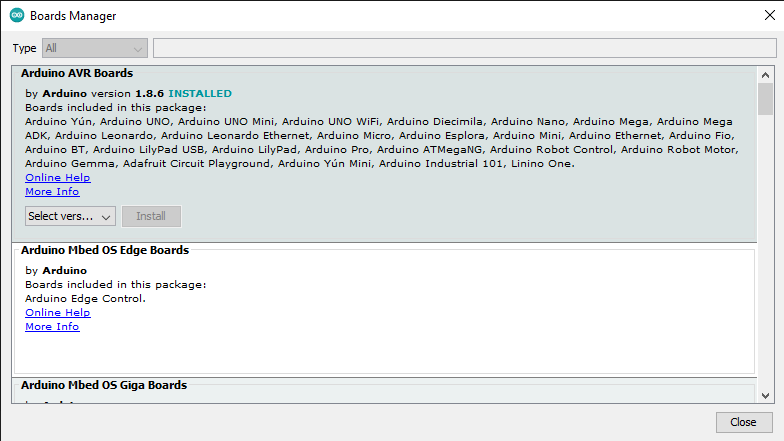Click the 'Arduino Edge Control.' board text
The image size is (784, 441).
85,298
